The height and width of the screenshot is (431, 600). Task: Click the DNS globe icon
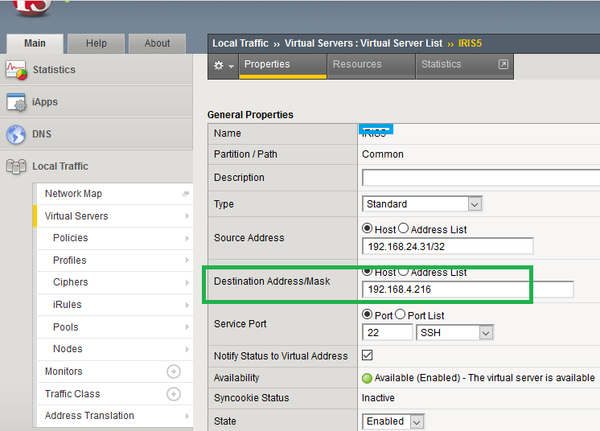16,135
